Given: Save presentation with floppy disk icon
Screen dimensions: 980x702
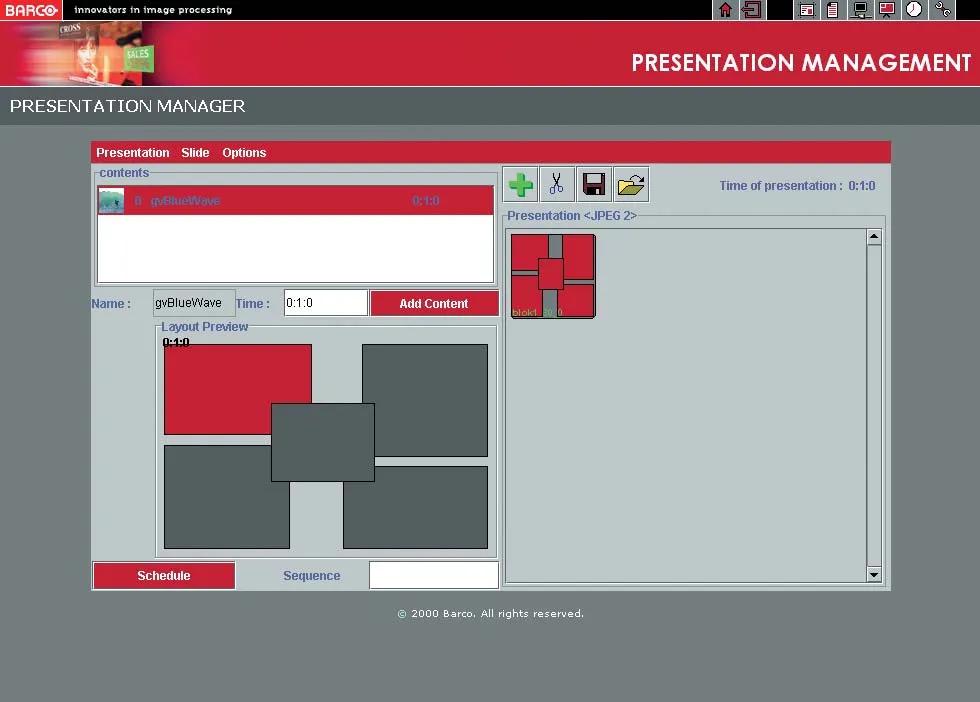Looking at the screenshot, I should pos(594,184).
